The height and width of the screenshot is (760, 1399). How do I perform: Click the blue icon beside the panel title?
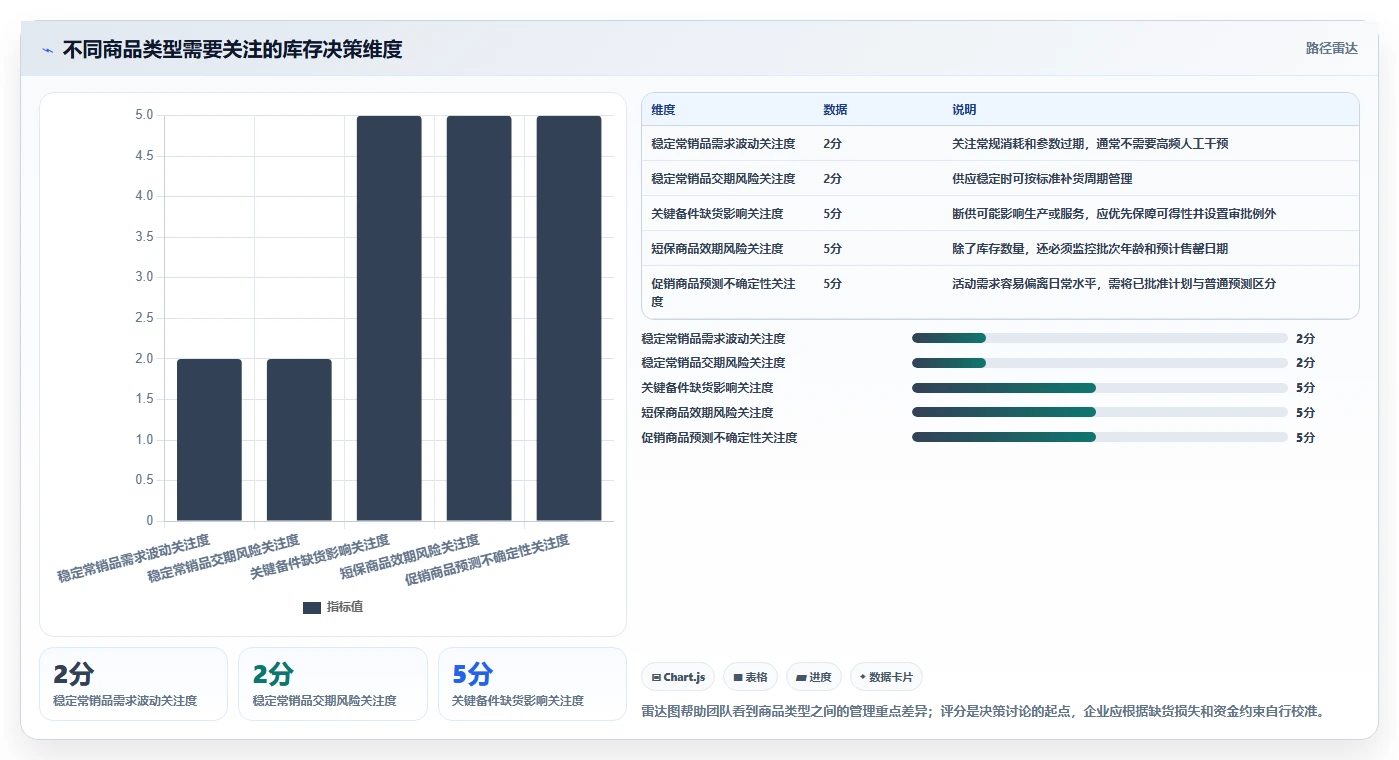click(x=47, y=50)
